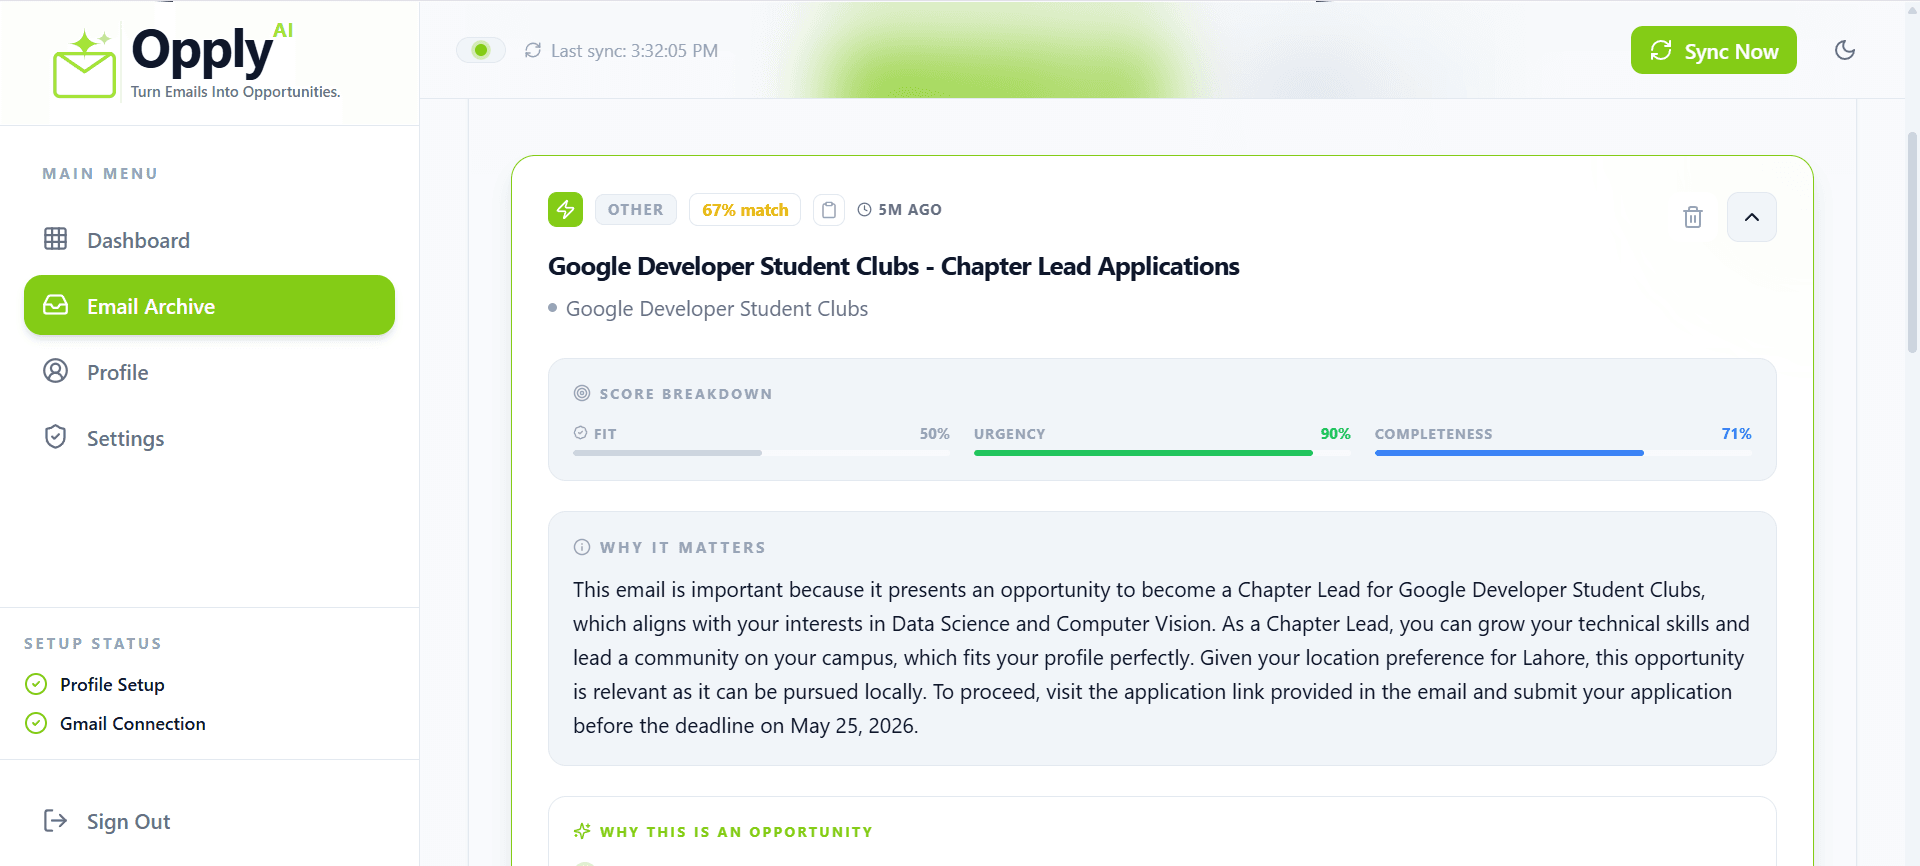Open the Profile page

tap(209, 372)
